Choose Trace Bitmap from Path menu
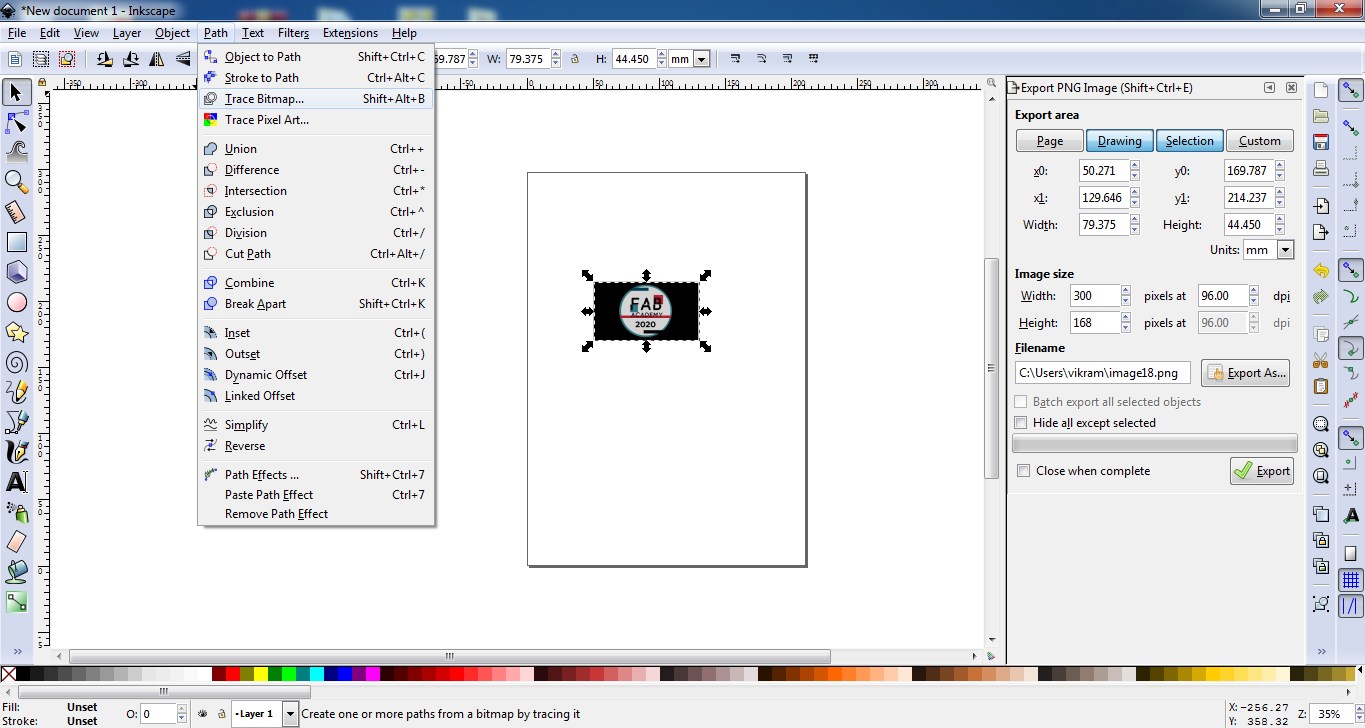1365x728 pixels. pos(316,99)
